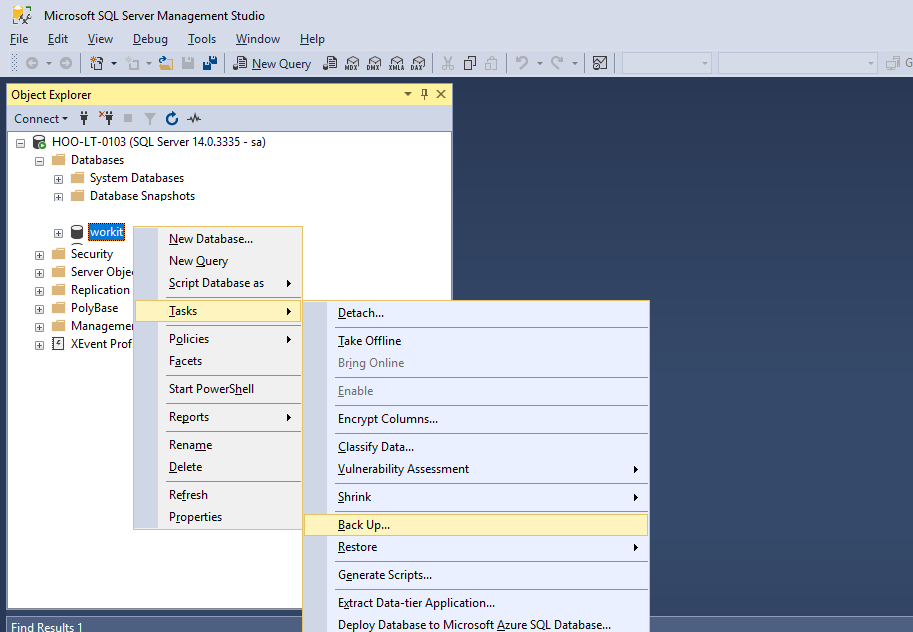Open Vulnerability Assessment submenu

click(x=476, y=469)
